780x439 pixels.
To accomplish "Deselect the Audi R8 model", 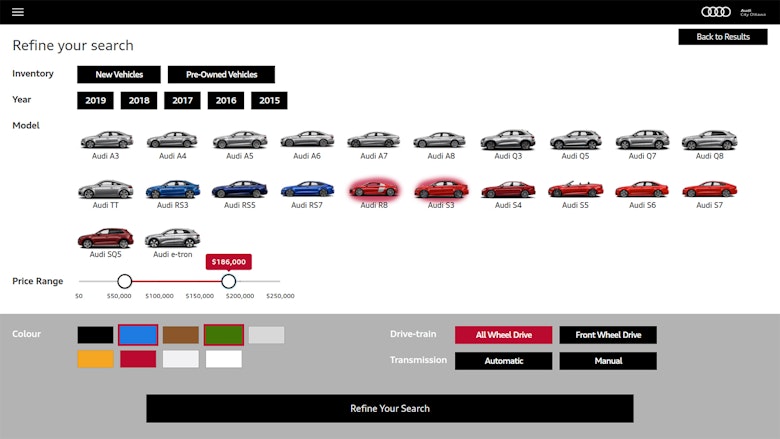I will tap(374, 189).
